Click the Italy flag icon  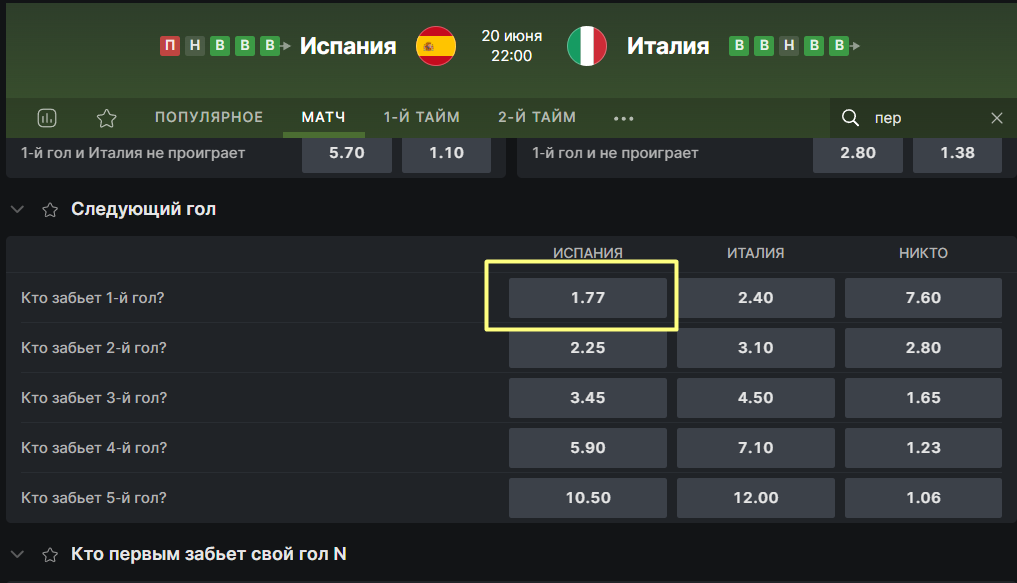587,46
